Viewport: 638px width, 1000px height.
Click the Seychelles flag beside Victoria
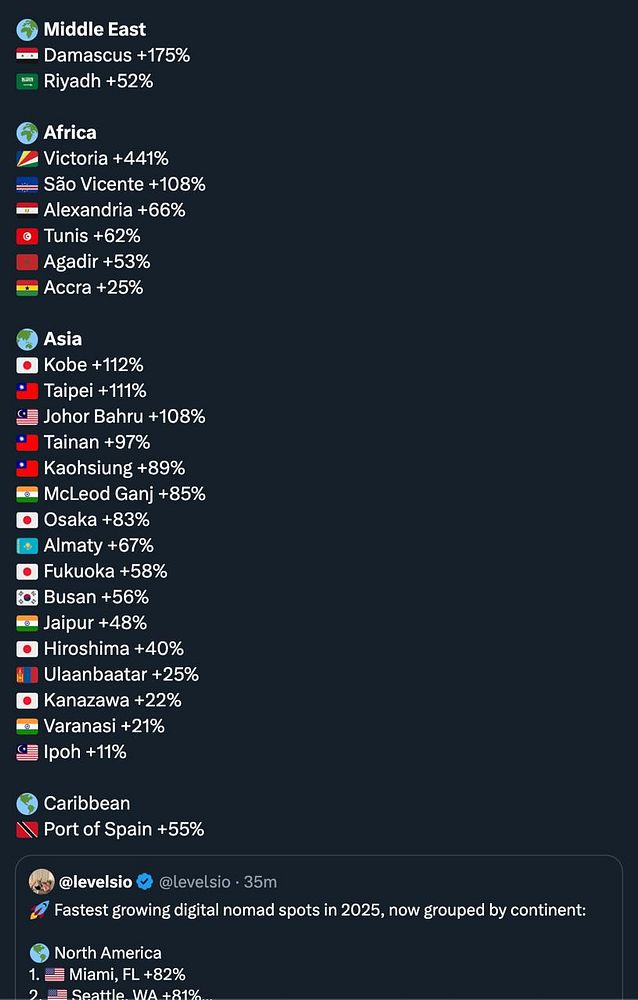27,158
